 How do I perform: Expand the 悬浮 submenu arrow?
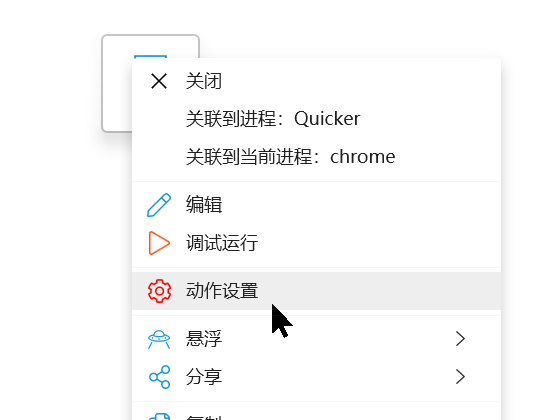click(x=460, y=339)
